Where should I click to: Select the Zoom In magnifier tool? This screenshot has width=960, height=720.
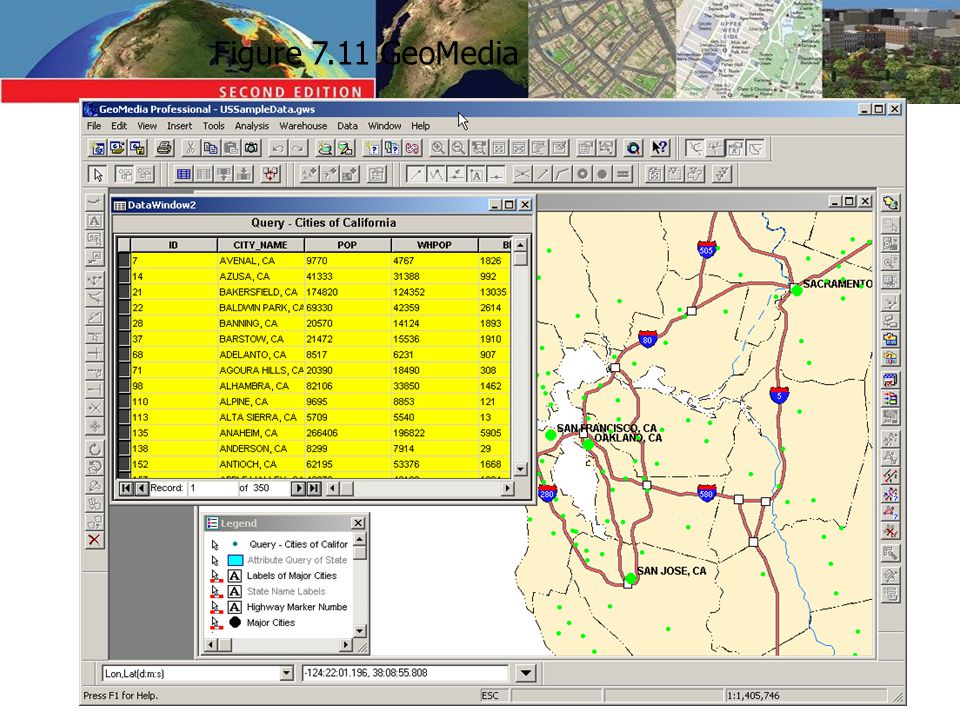(x=438, y=148)
